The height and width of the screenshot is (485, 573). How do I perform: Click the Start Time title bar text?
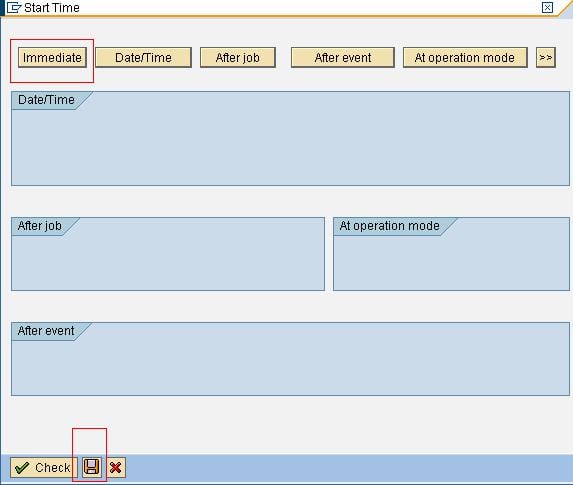(52, 8)
